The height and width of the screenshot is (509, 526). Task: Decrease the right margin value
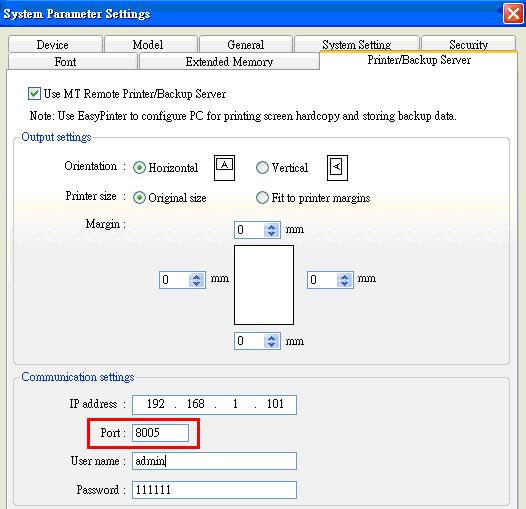tap(344, 284)
